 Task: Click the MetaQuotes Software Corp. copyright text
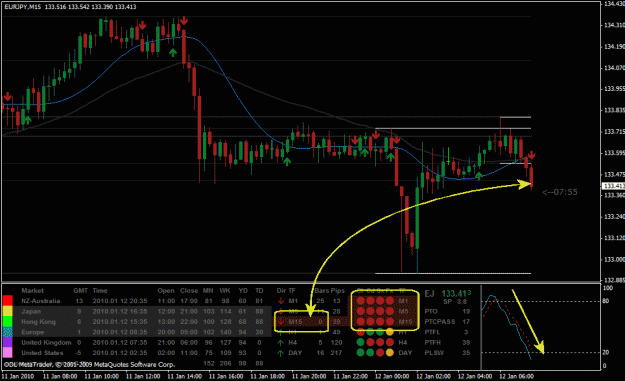[90, 364]
